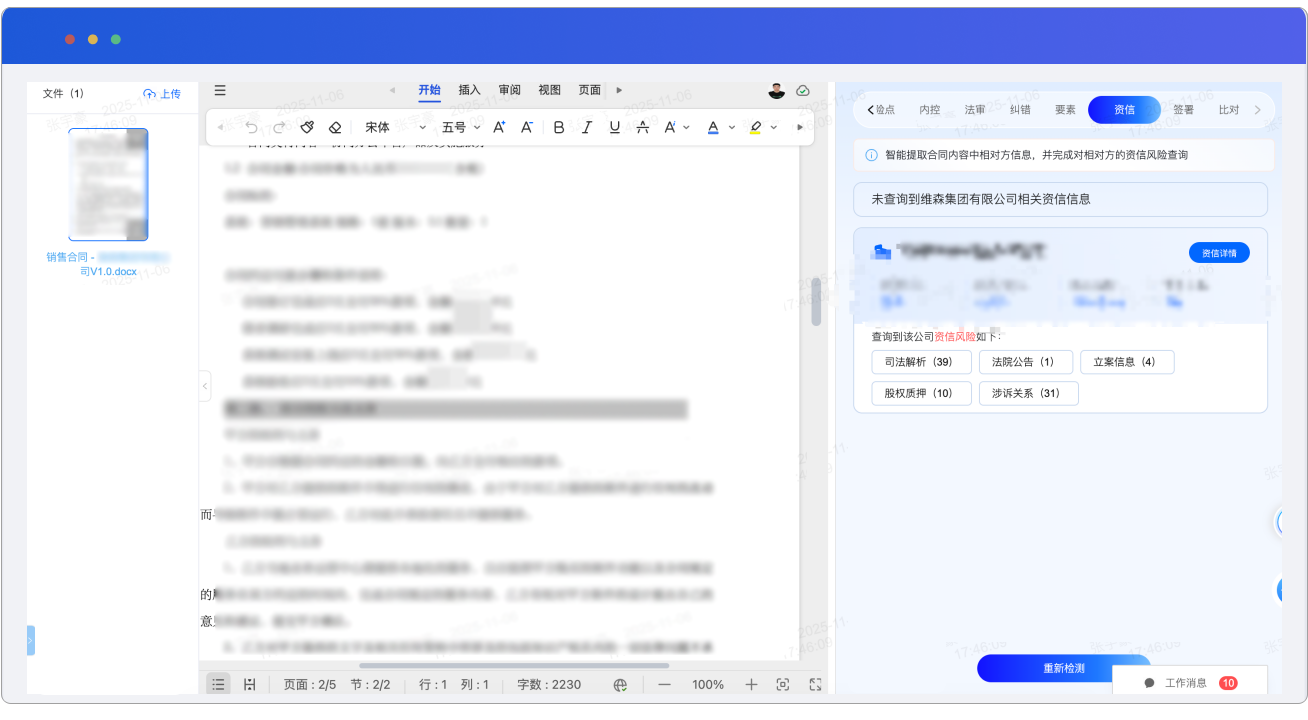Apply the text effects A icon

(670, 127)
